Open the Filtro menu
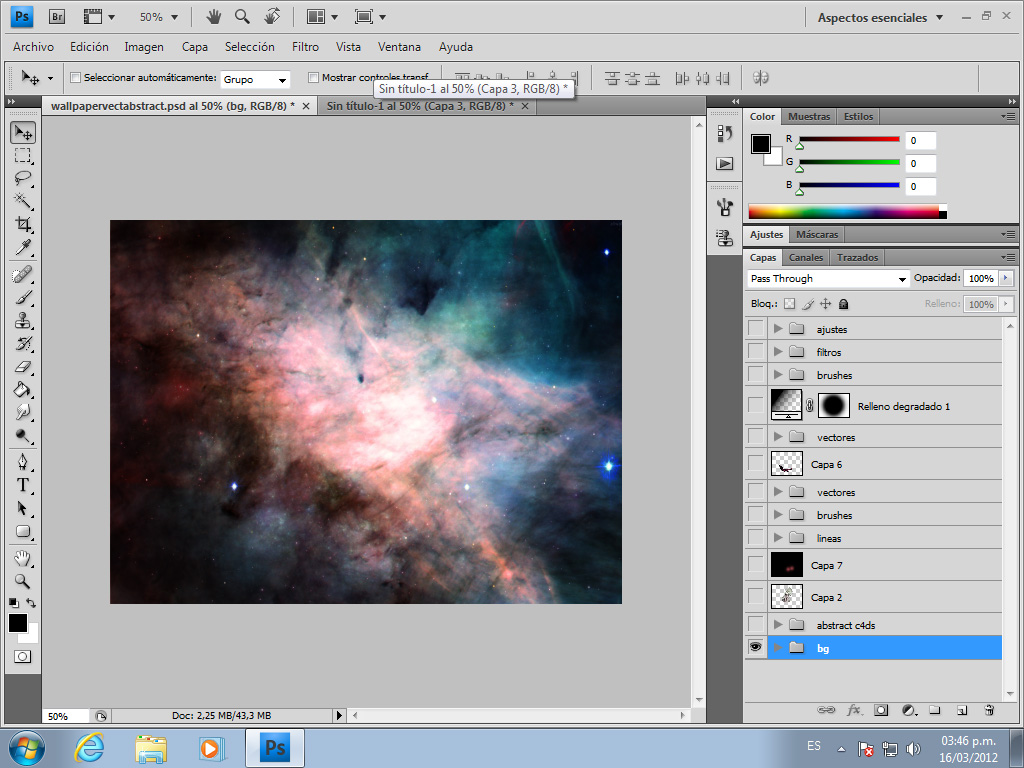The image size is (1024, 768). (x=305, y=47)
